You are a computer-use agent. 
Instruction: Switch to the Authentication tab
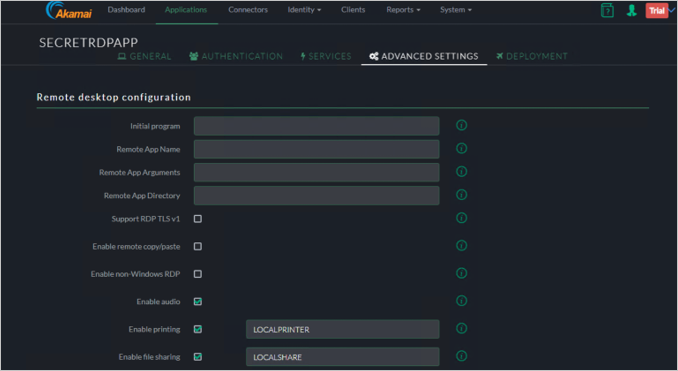click(236, 57)
